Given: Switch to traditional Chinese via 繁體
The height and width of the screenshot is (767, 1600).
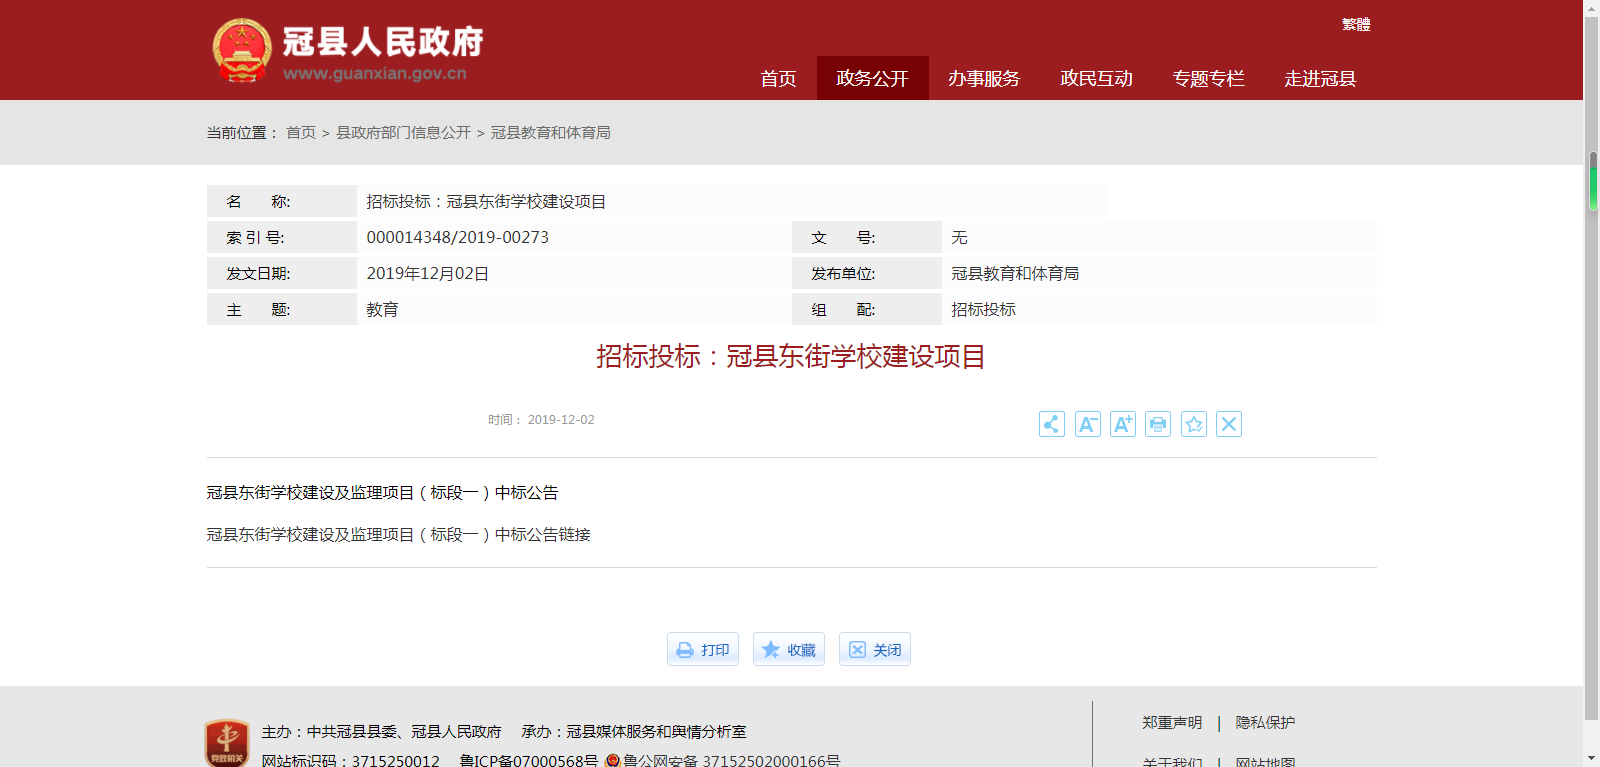Looking at the screenshot, I should 1356,24.
